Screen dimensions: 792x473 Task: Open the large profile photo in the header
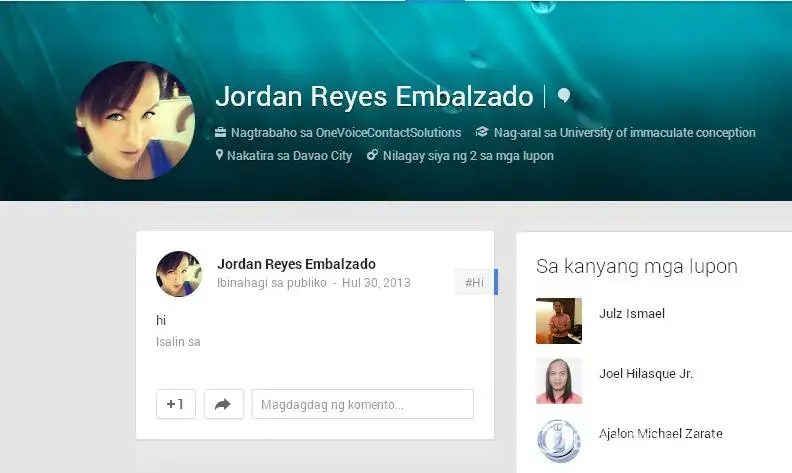pyautogui.click(x=135, y=120)
